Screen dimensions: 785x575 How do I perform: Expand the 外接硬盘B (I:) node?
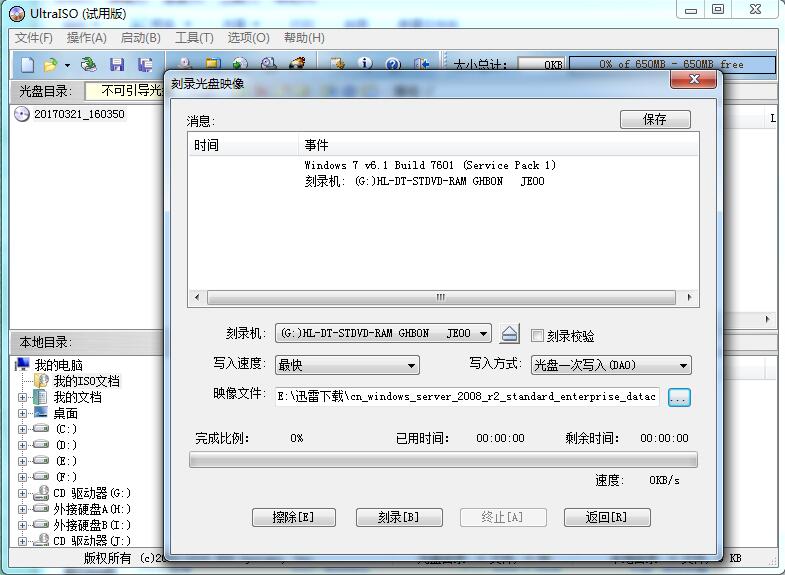22,525
